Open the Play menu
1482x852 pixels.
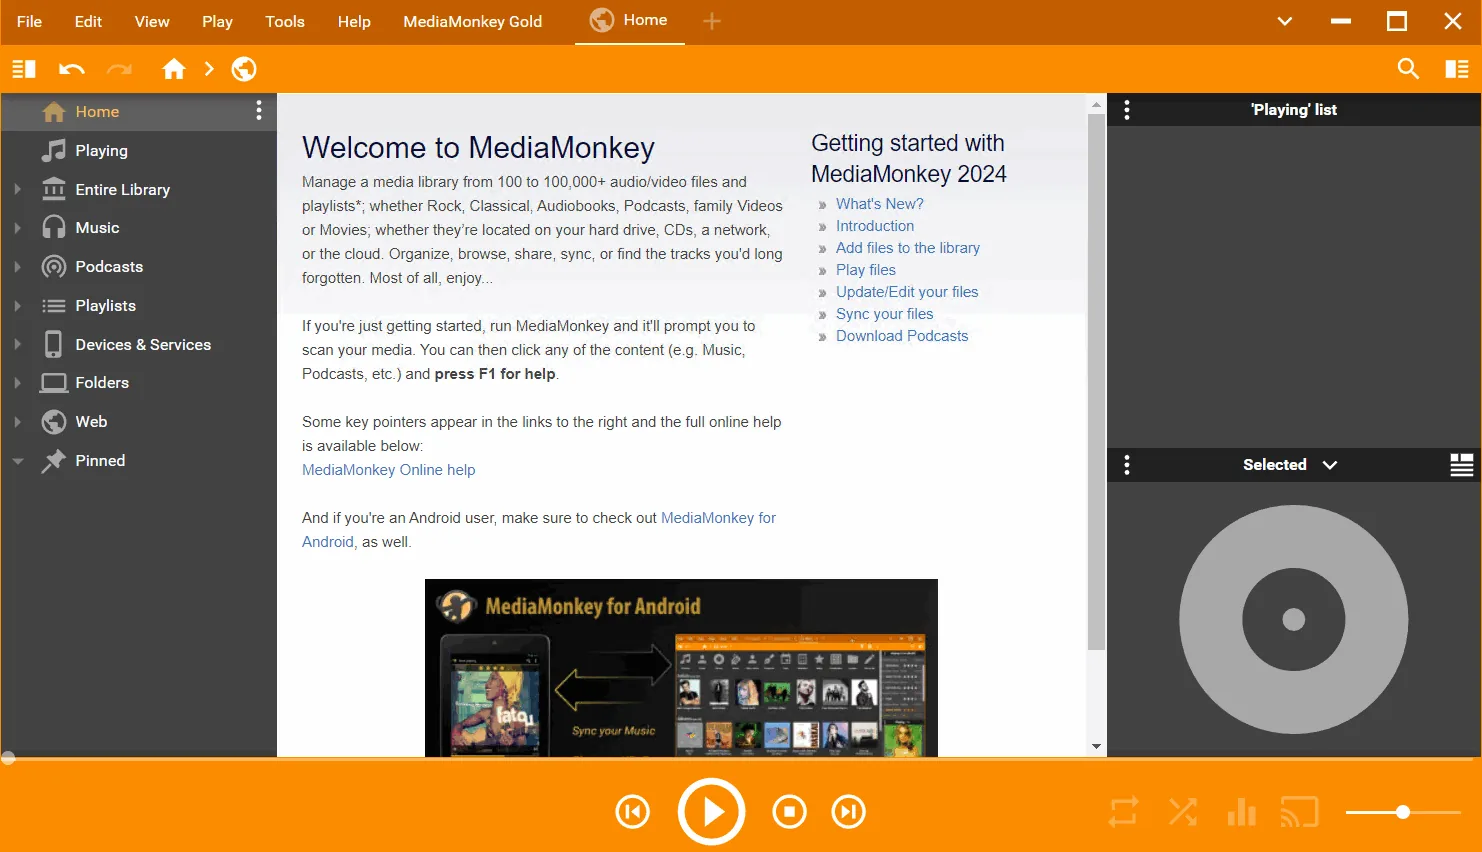(217, 21)
